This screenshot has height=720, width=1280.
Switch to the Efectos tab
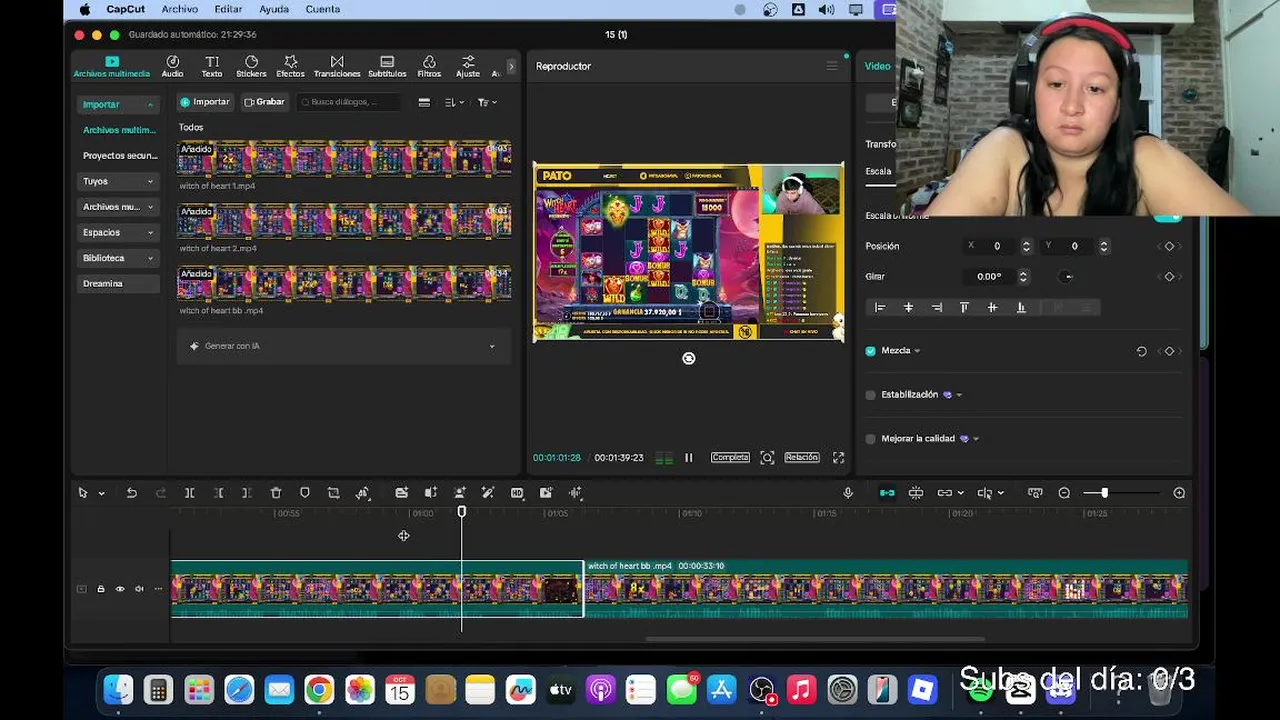(290, 67)
